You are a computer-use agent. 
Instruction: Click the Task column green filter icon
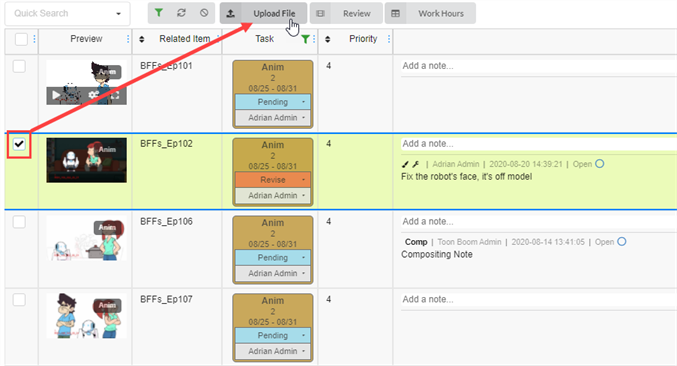[305, 39]
